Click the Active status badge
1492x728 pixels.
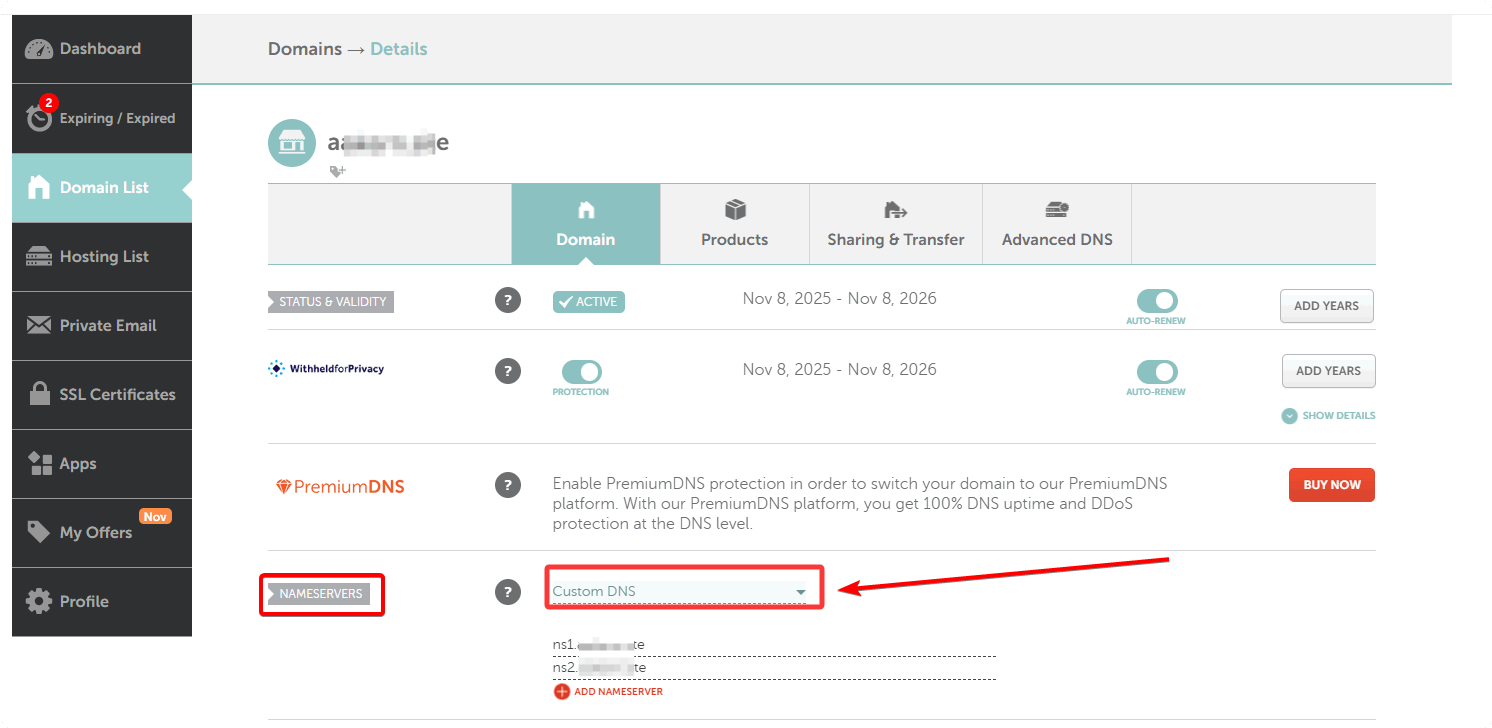589,302
